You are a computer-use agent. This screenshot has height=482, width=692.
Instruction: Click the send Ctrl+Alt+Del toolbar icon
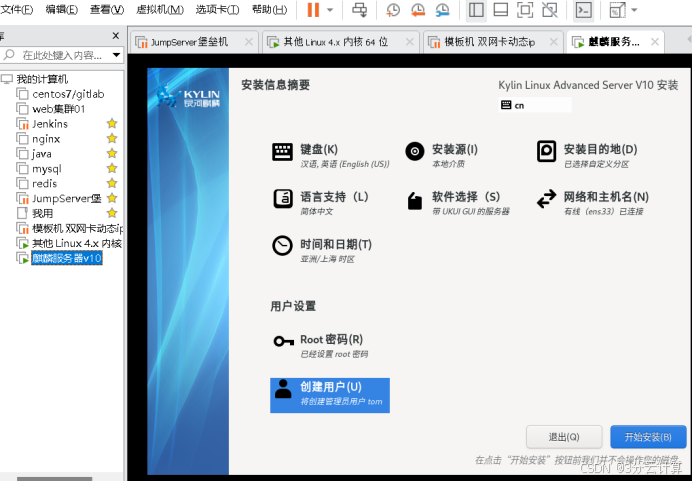(x=359, y=10)
